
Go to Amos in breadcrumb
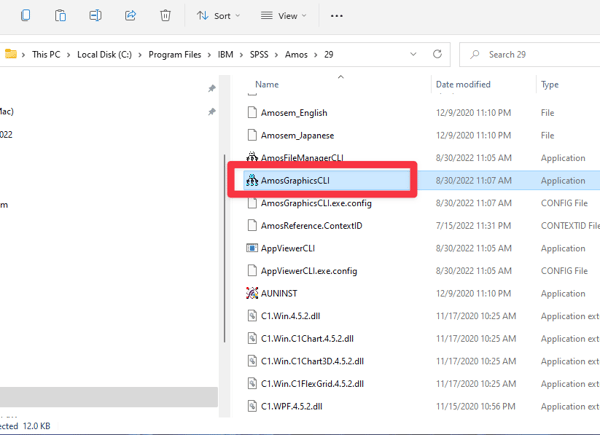coord(296,55)
